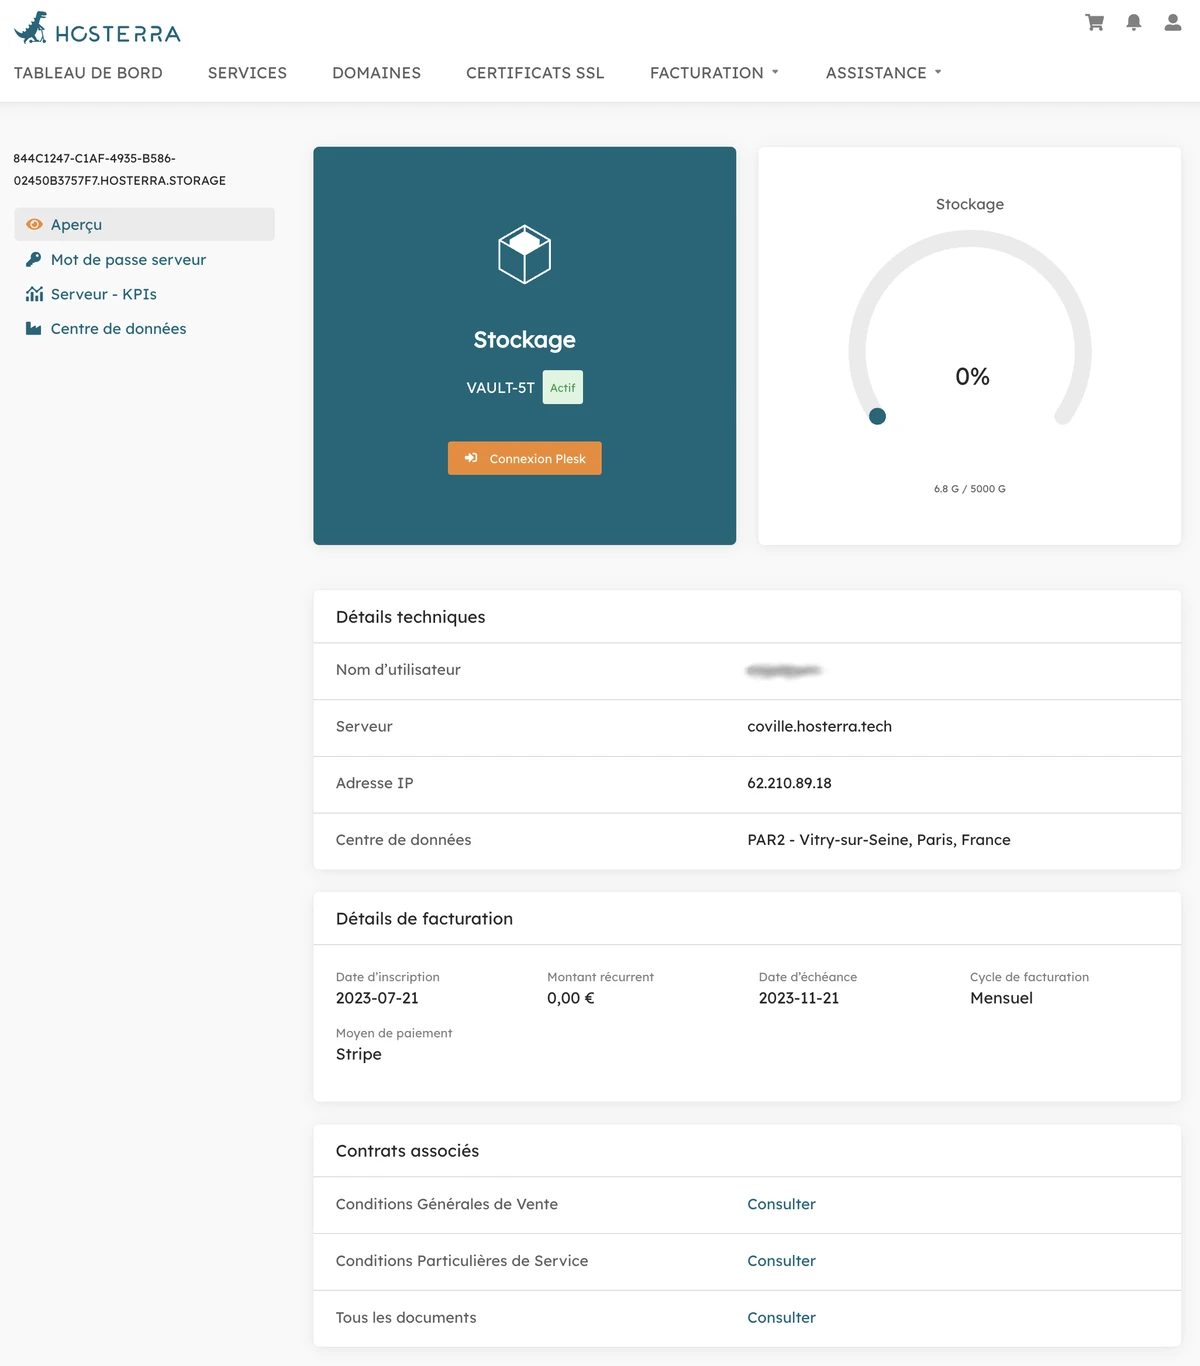Open the Services menu item

(x=247, y=73)
